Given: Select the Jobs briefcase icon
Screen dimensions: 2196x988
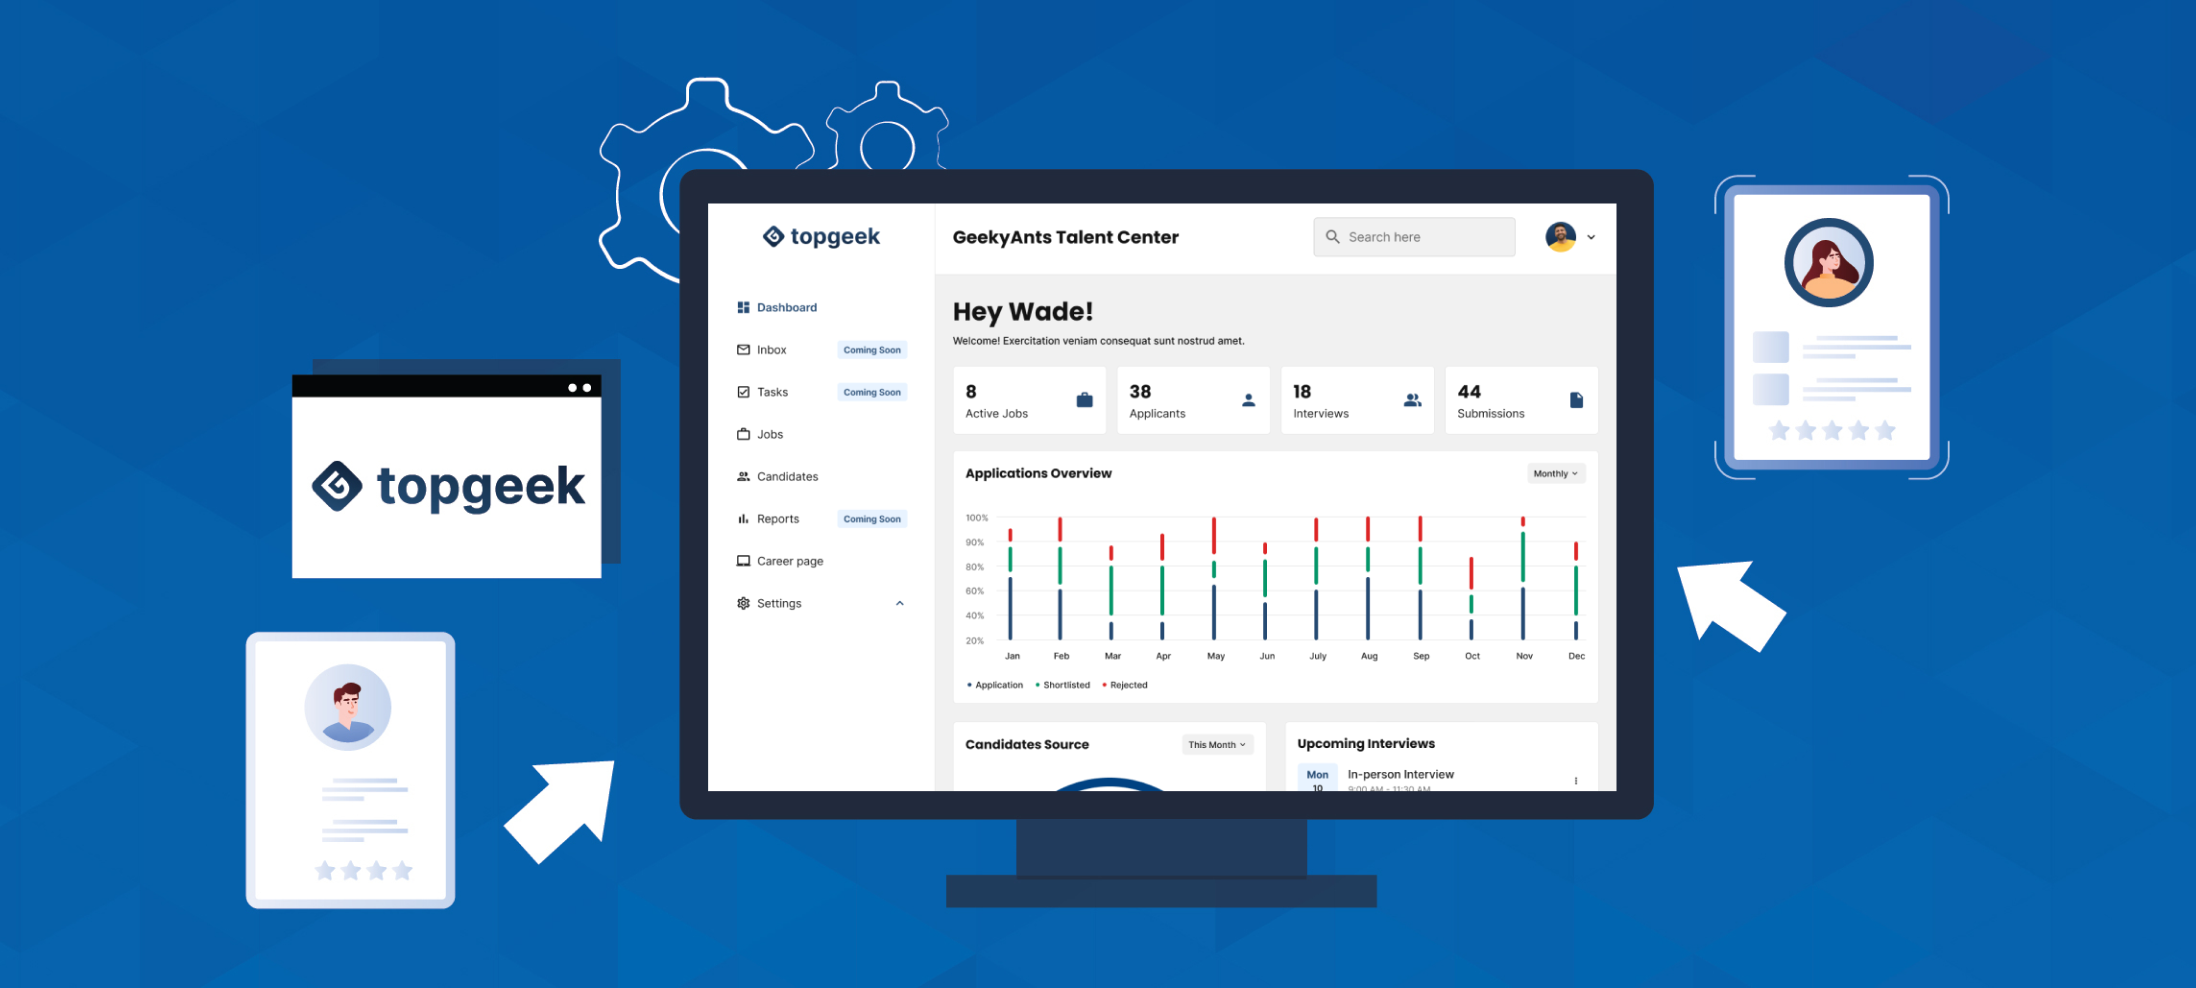Looking at the screenshot, I should [742, 434].
